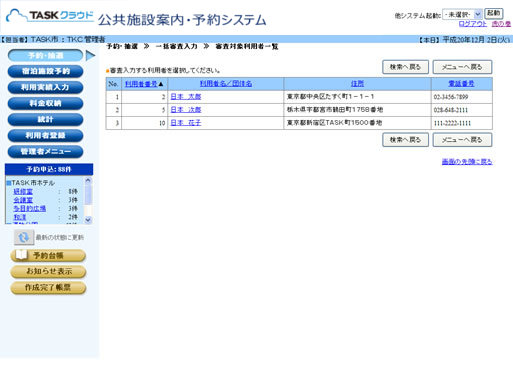
Task: Click the top メニューへ戻る button
Action: pyautogui.click(x=462, y=67)
